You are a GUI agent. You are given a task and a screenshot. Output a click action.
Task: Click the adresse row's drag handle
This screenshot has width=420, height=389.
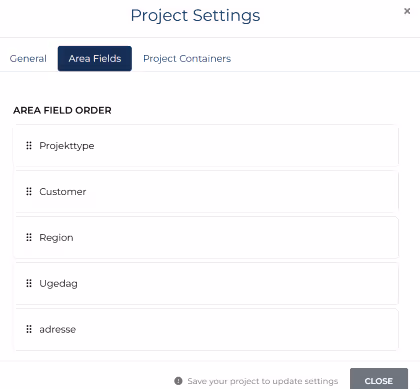click(29, 329)
